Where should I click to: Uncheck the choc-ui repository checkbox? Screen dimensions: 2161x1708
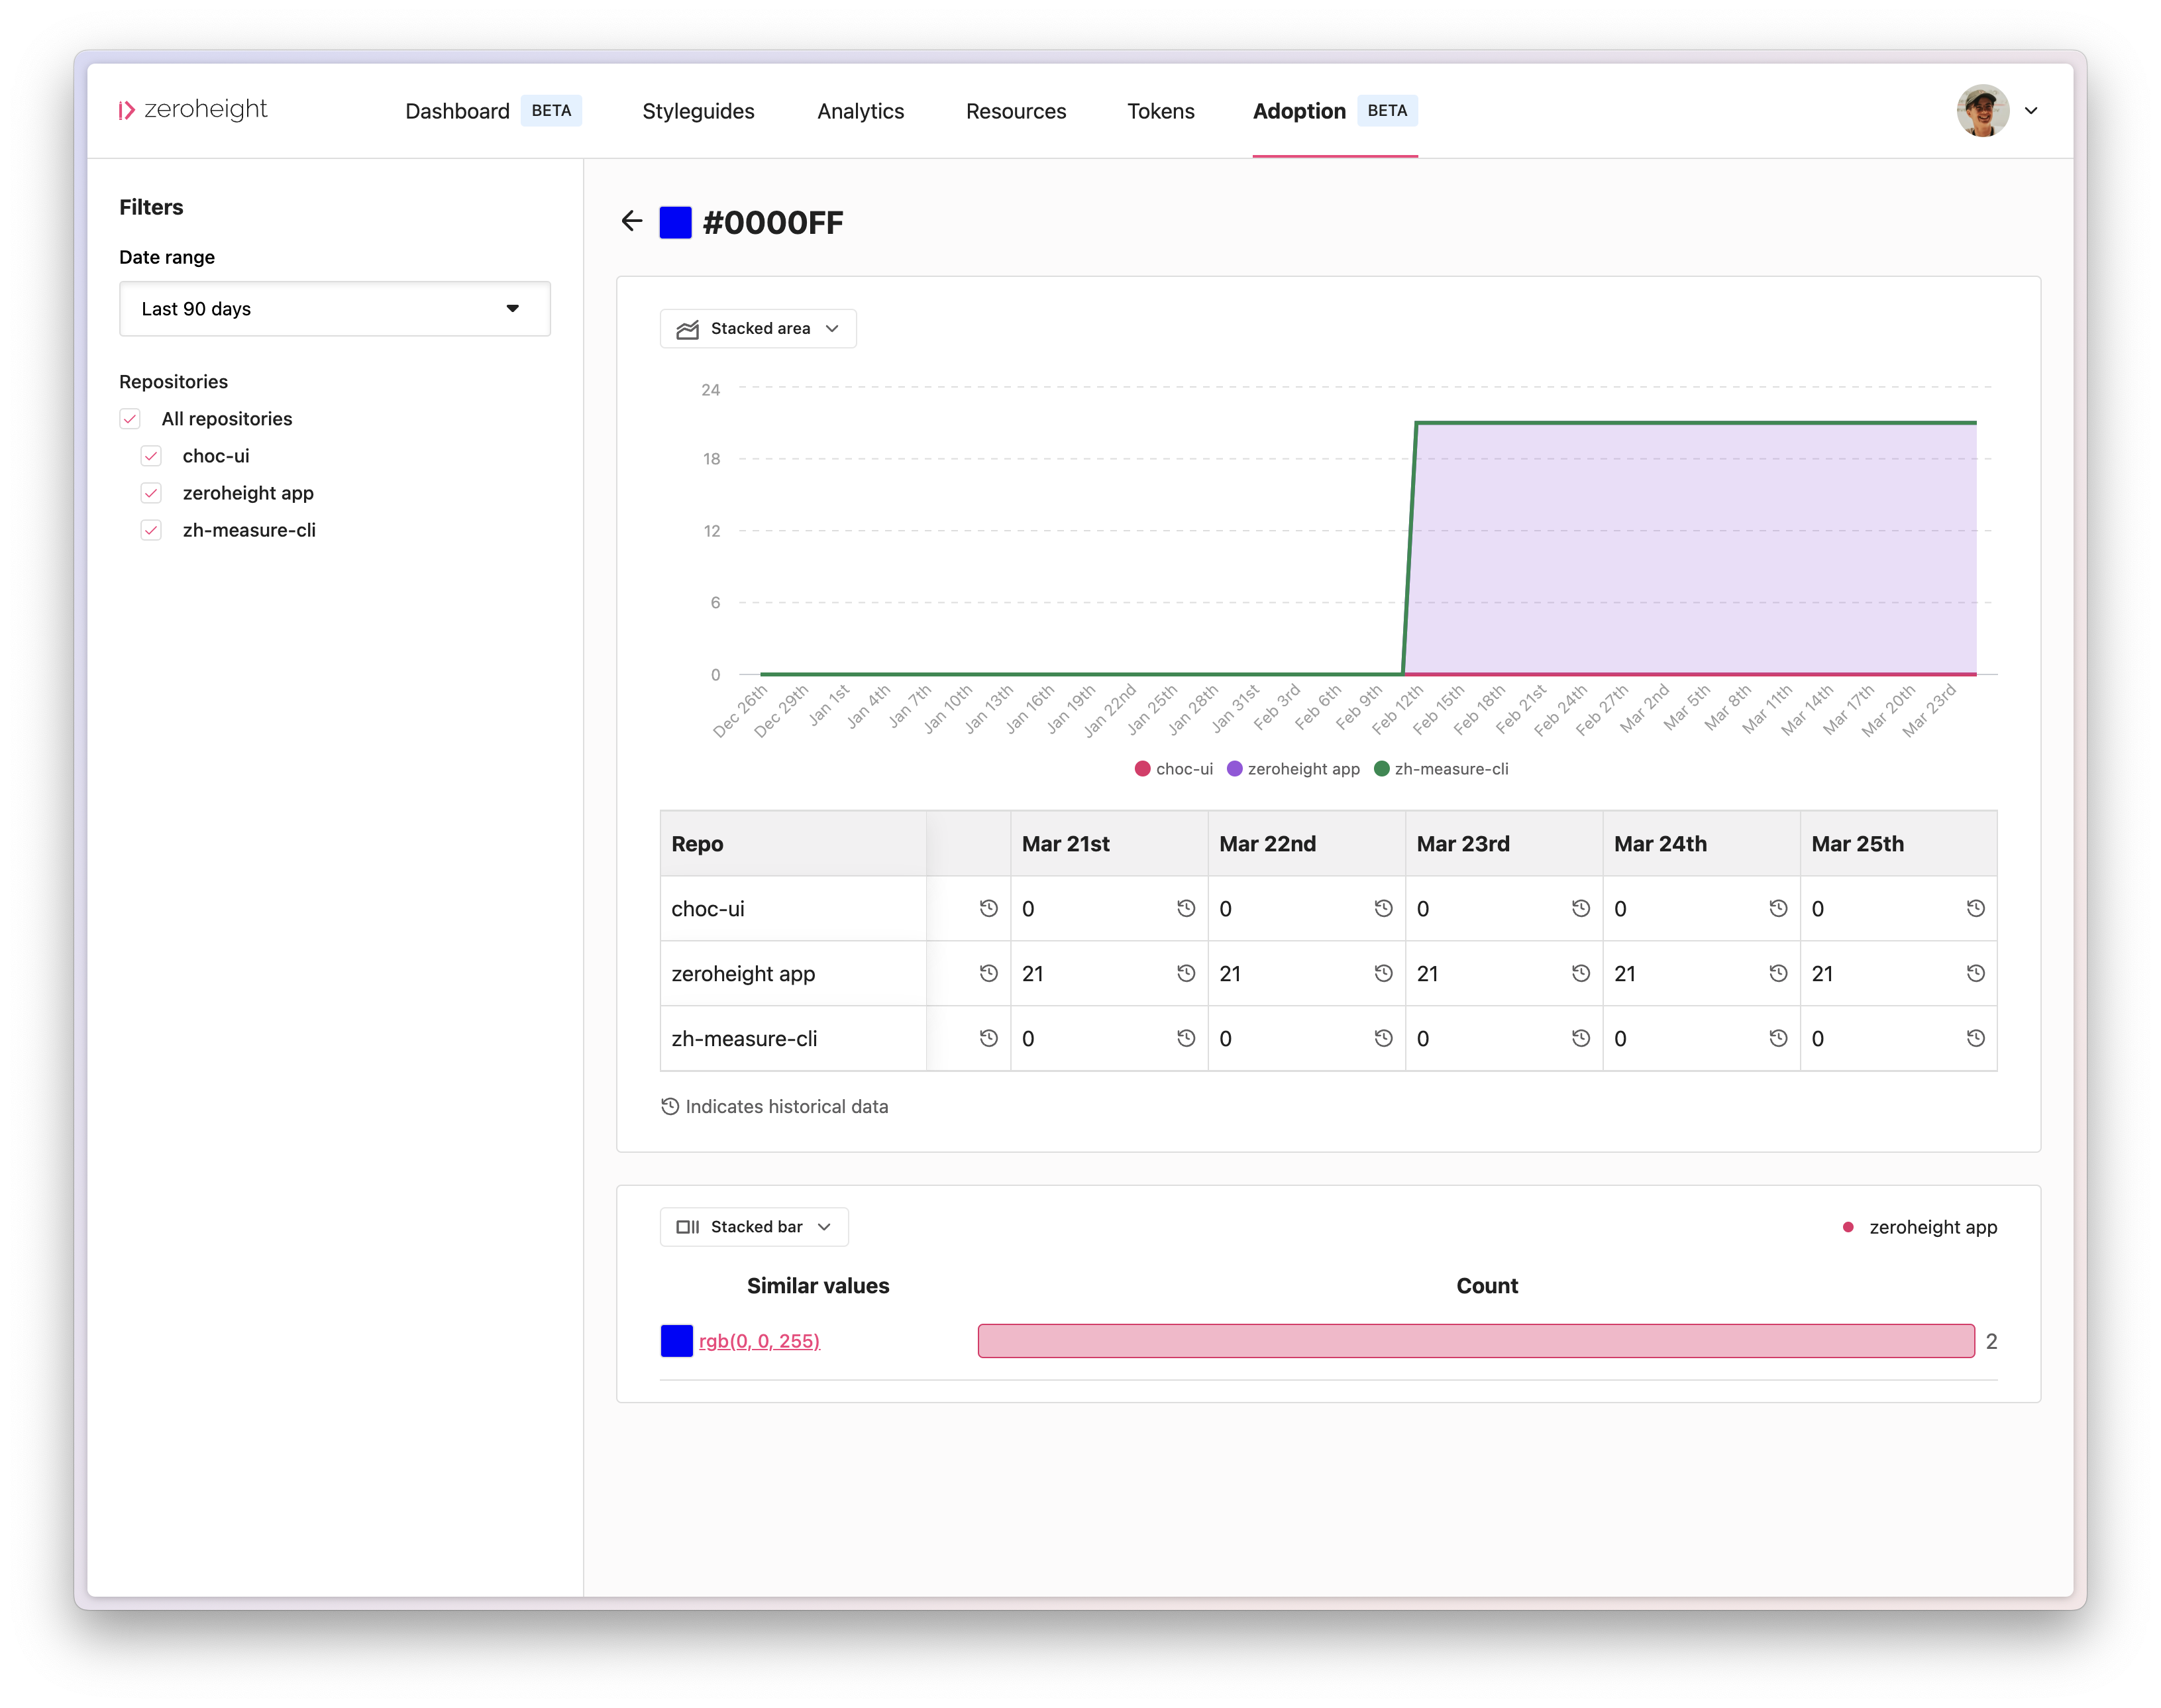coord(151,456)
